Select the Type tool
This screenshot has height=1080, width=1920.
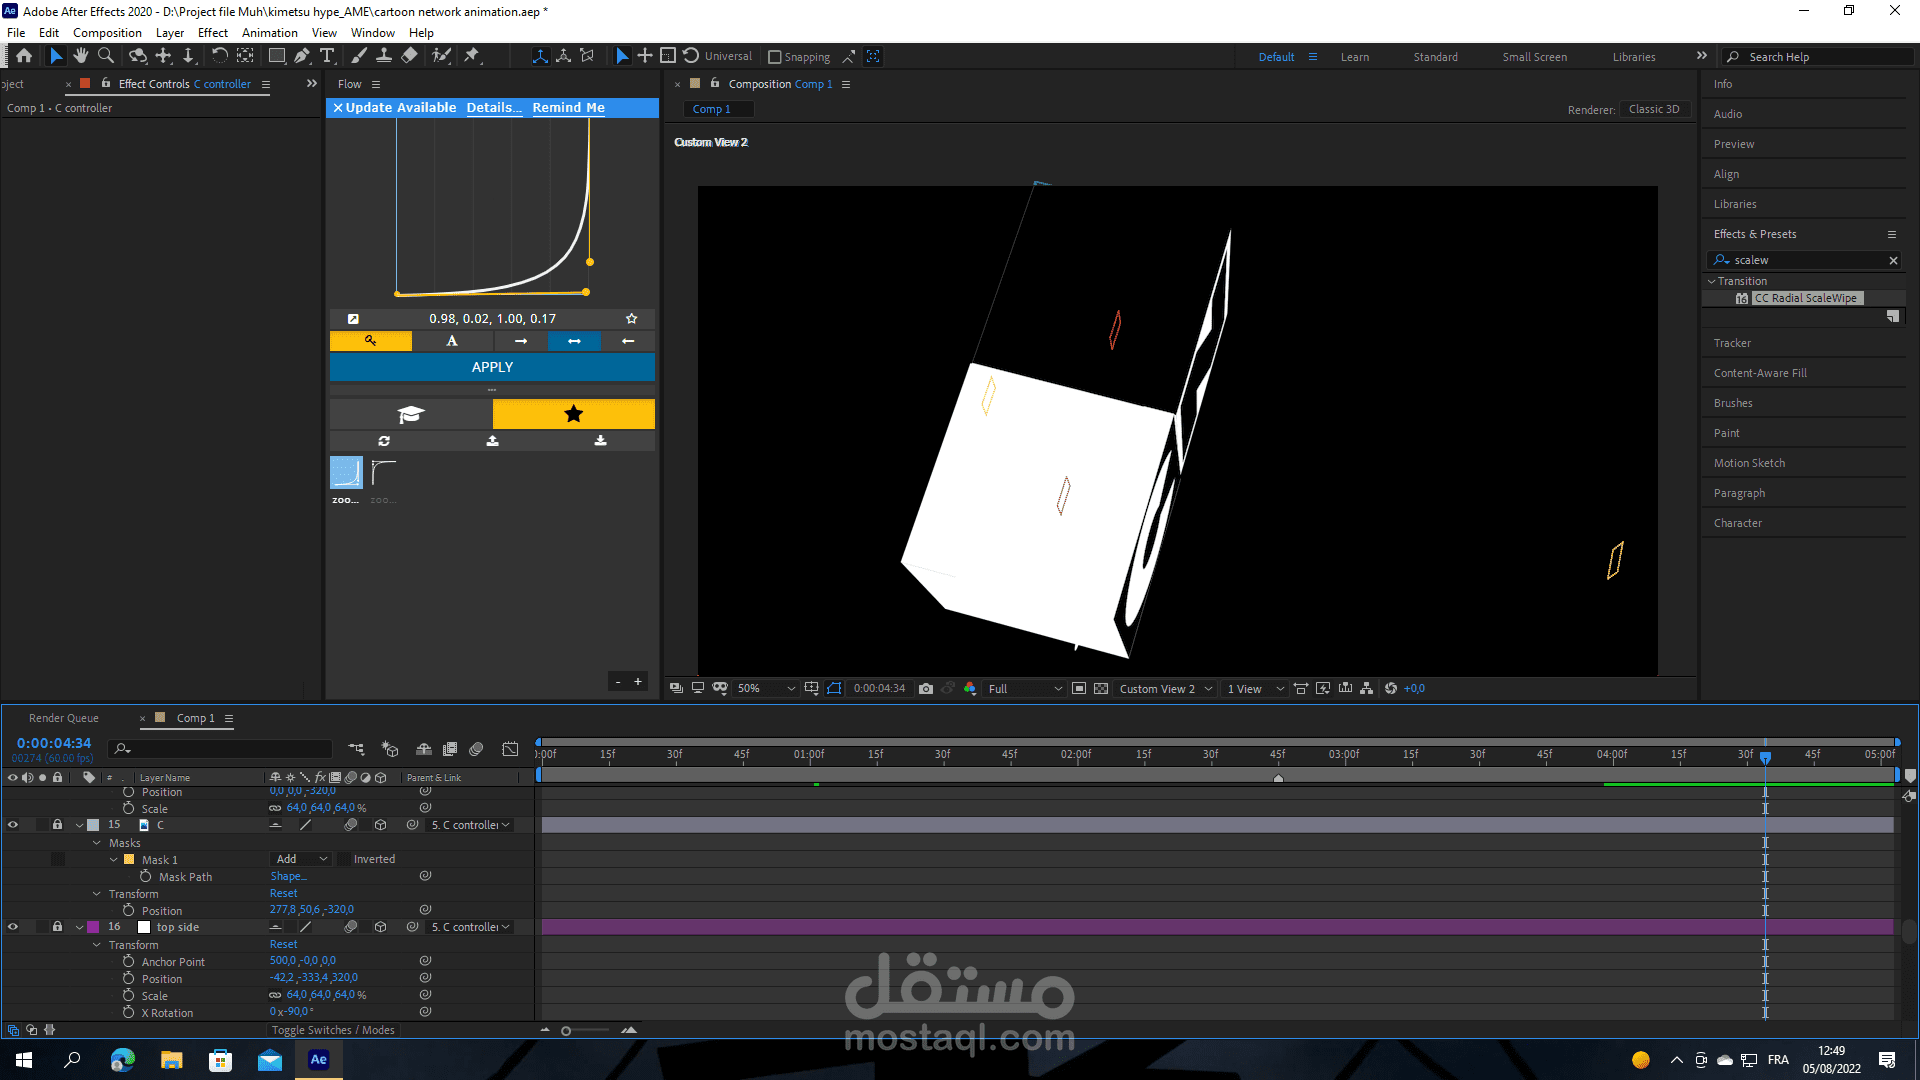327,56
